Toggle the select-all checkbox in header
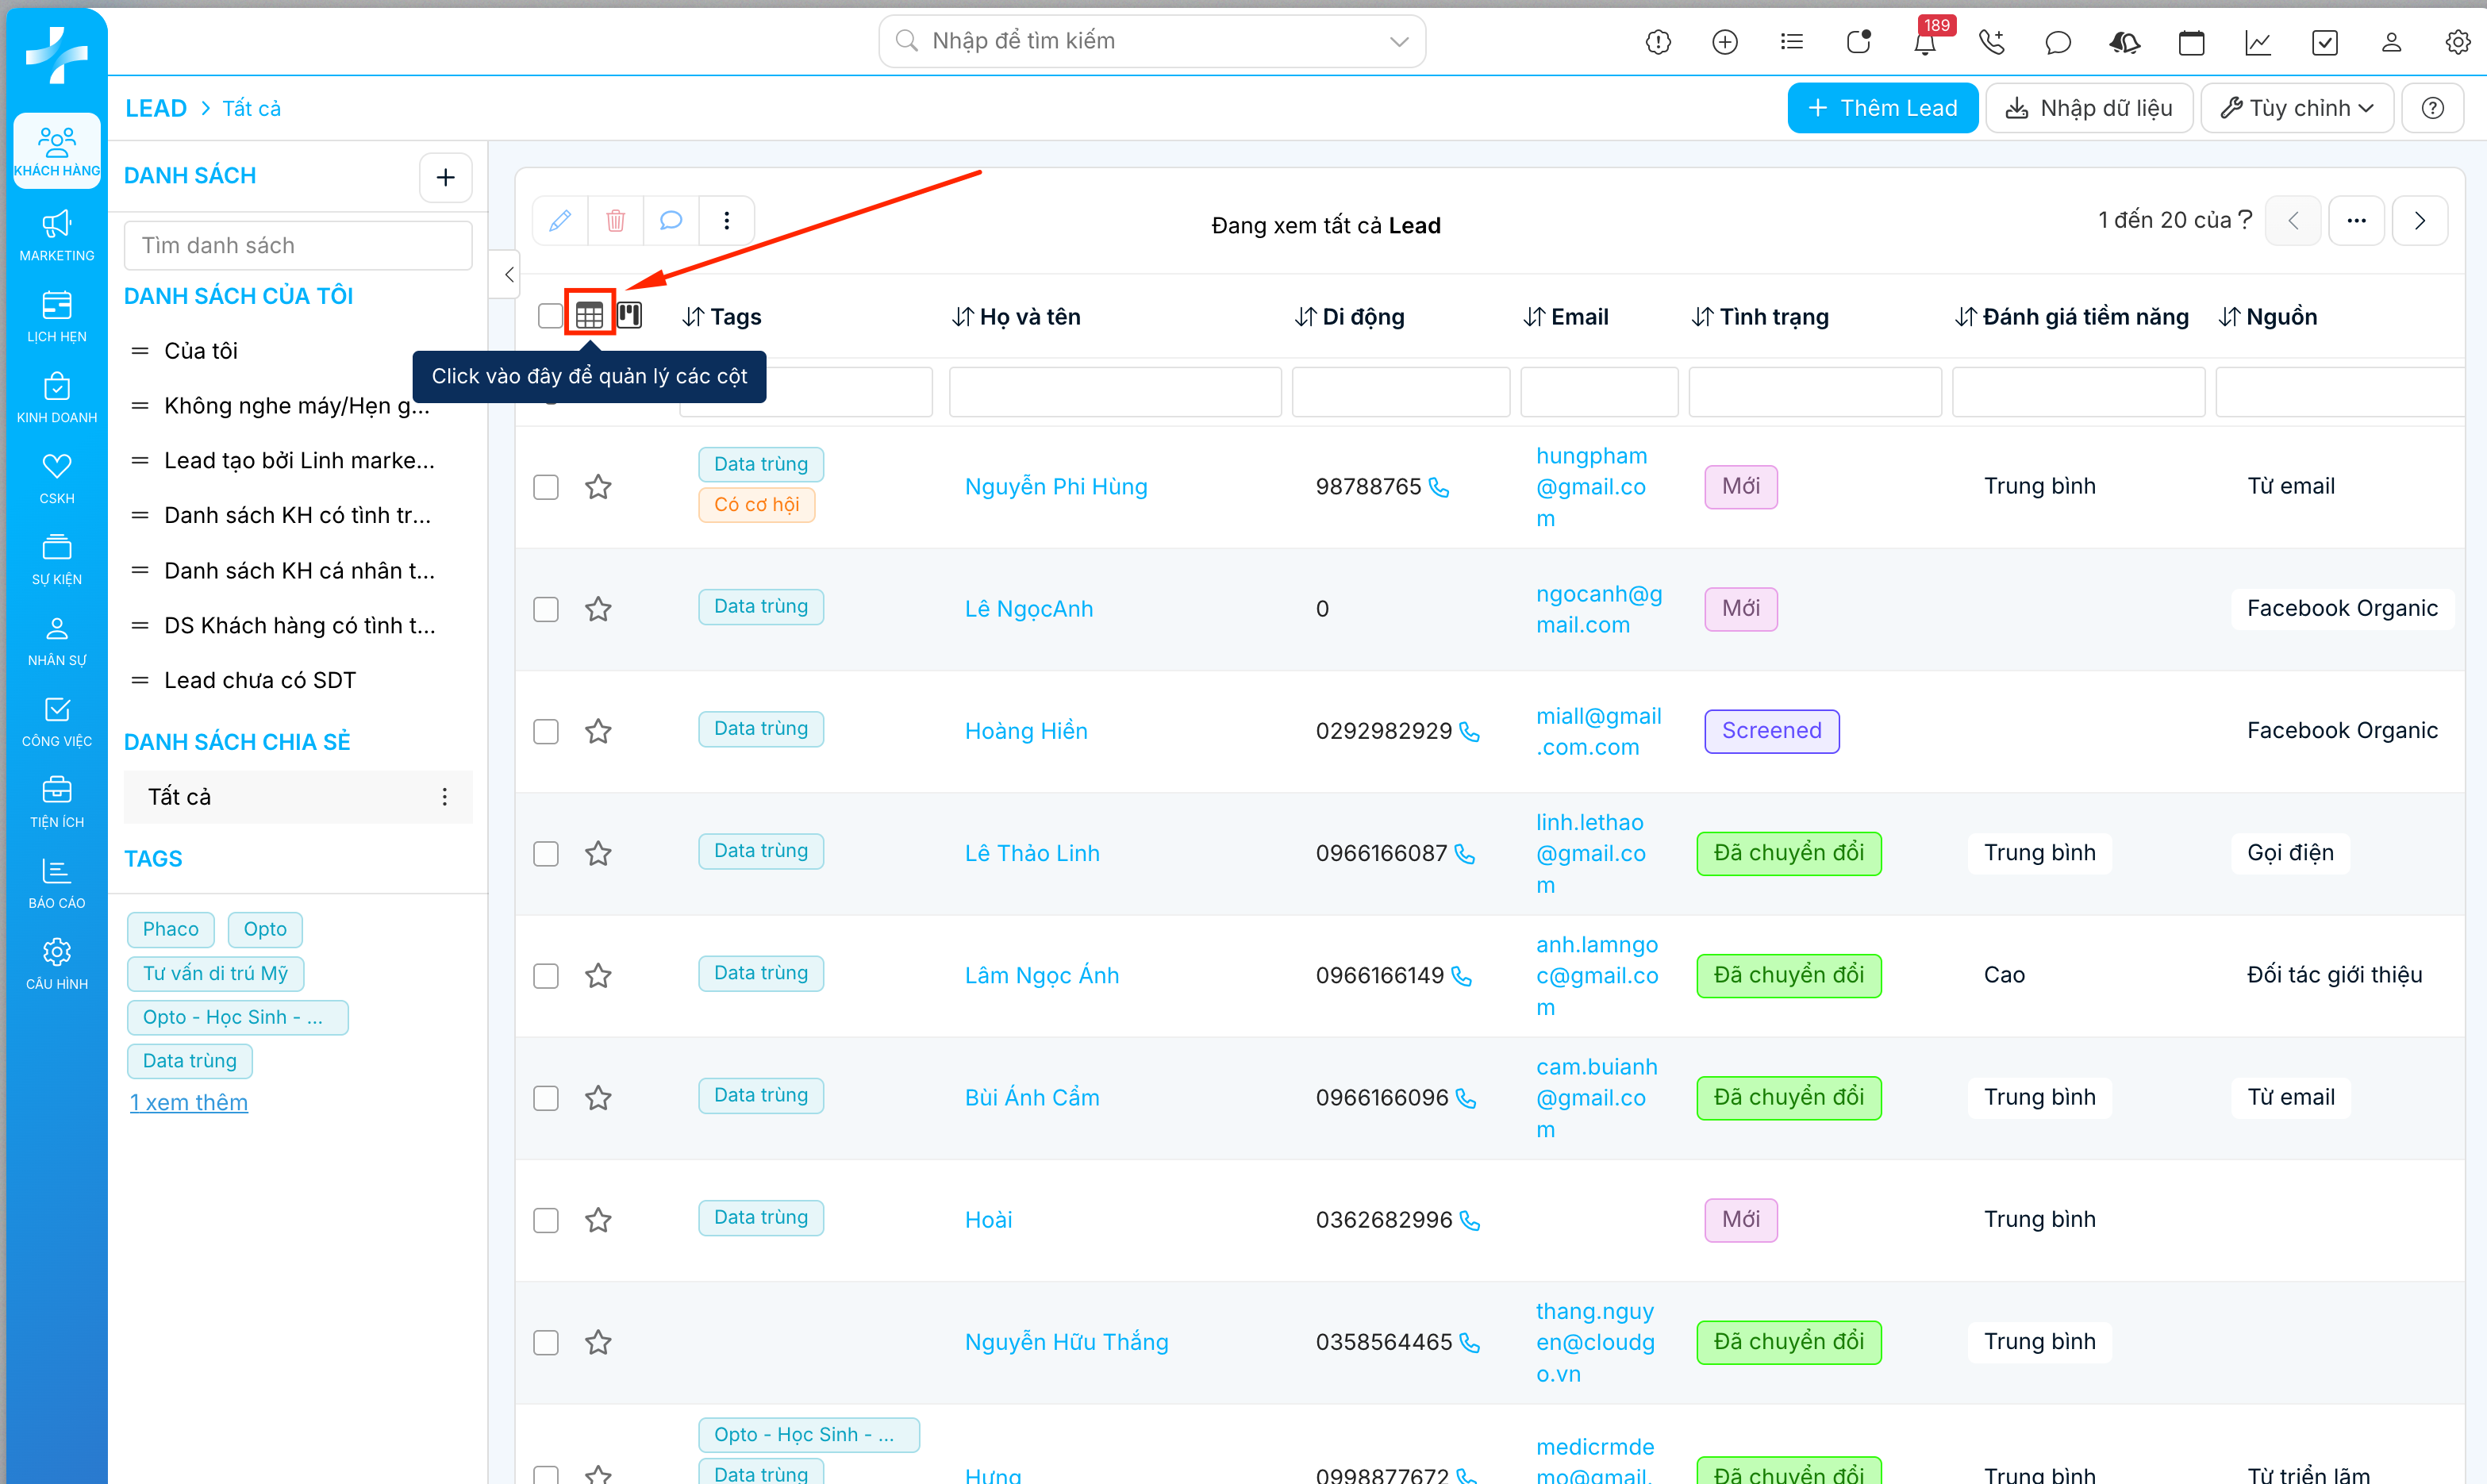The image size is (2487, 1484). (x=549, y=316)
